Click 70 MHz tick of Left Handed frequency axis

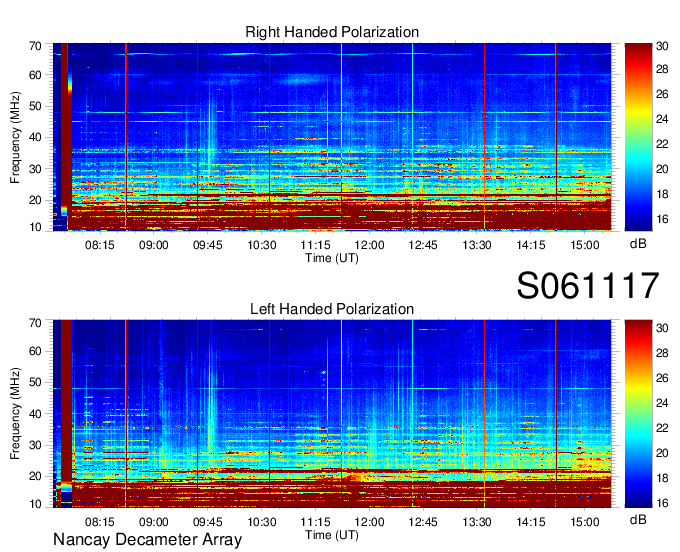[x=35, y=323]
